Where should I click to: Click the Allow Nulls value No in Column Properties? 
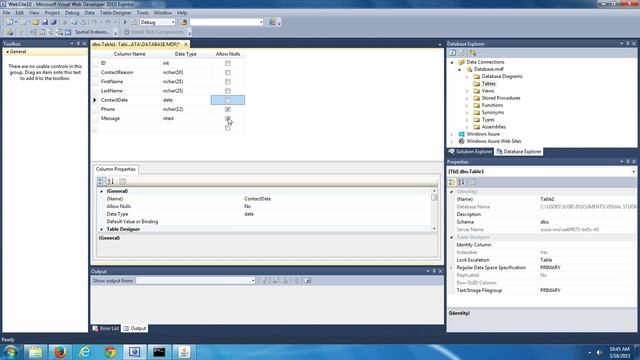[247, 207]
